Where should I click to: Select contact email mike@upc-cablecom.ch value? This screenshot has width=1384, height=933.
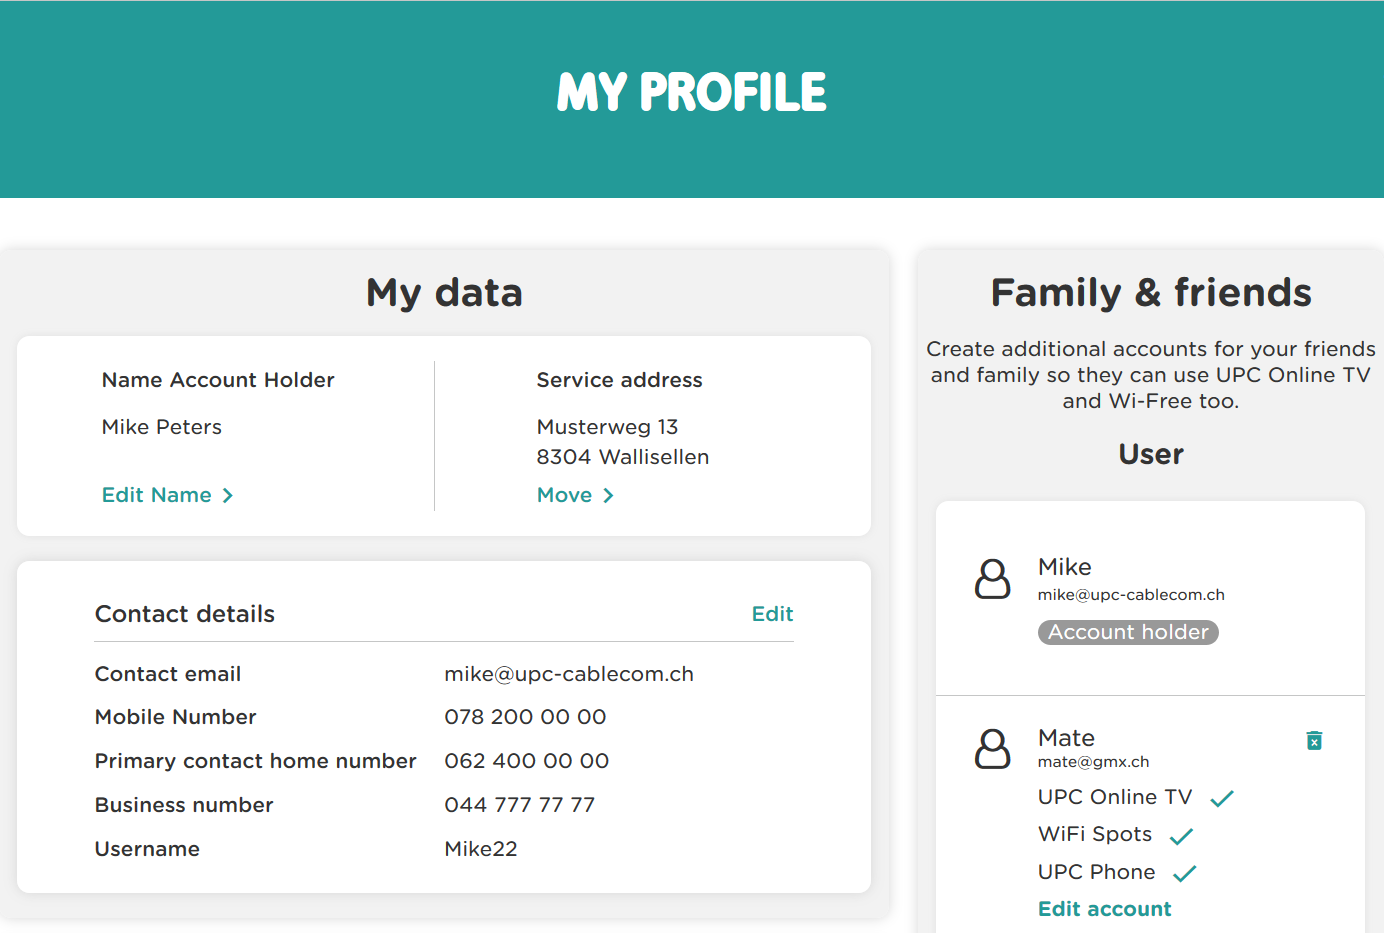coord(569,674)
